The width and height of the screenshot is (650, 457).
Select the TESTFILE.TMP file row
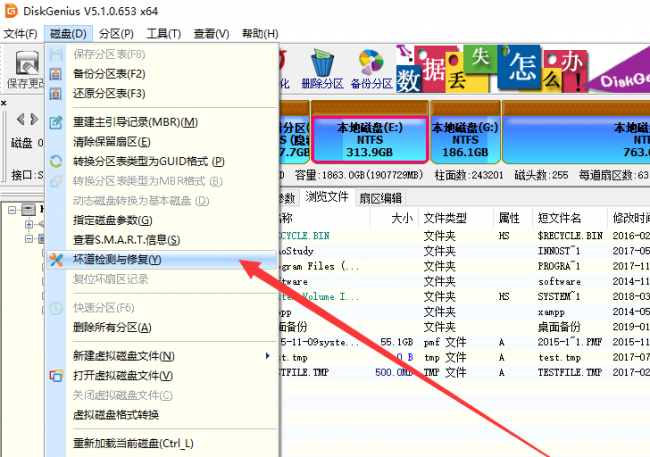[x=465, y=373]
